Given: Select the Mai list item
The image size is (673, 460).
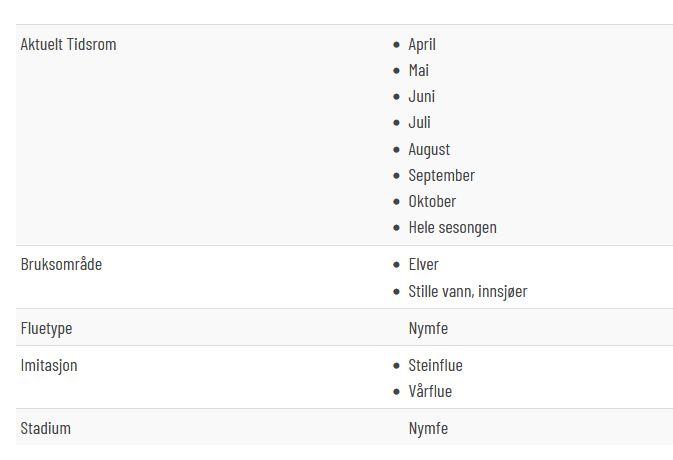Looking at the screenshot, I should [418, 70].
